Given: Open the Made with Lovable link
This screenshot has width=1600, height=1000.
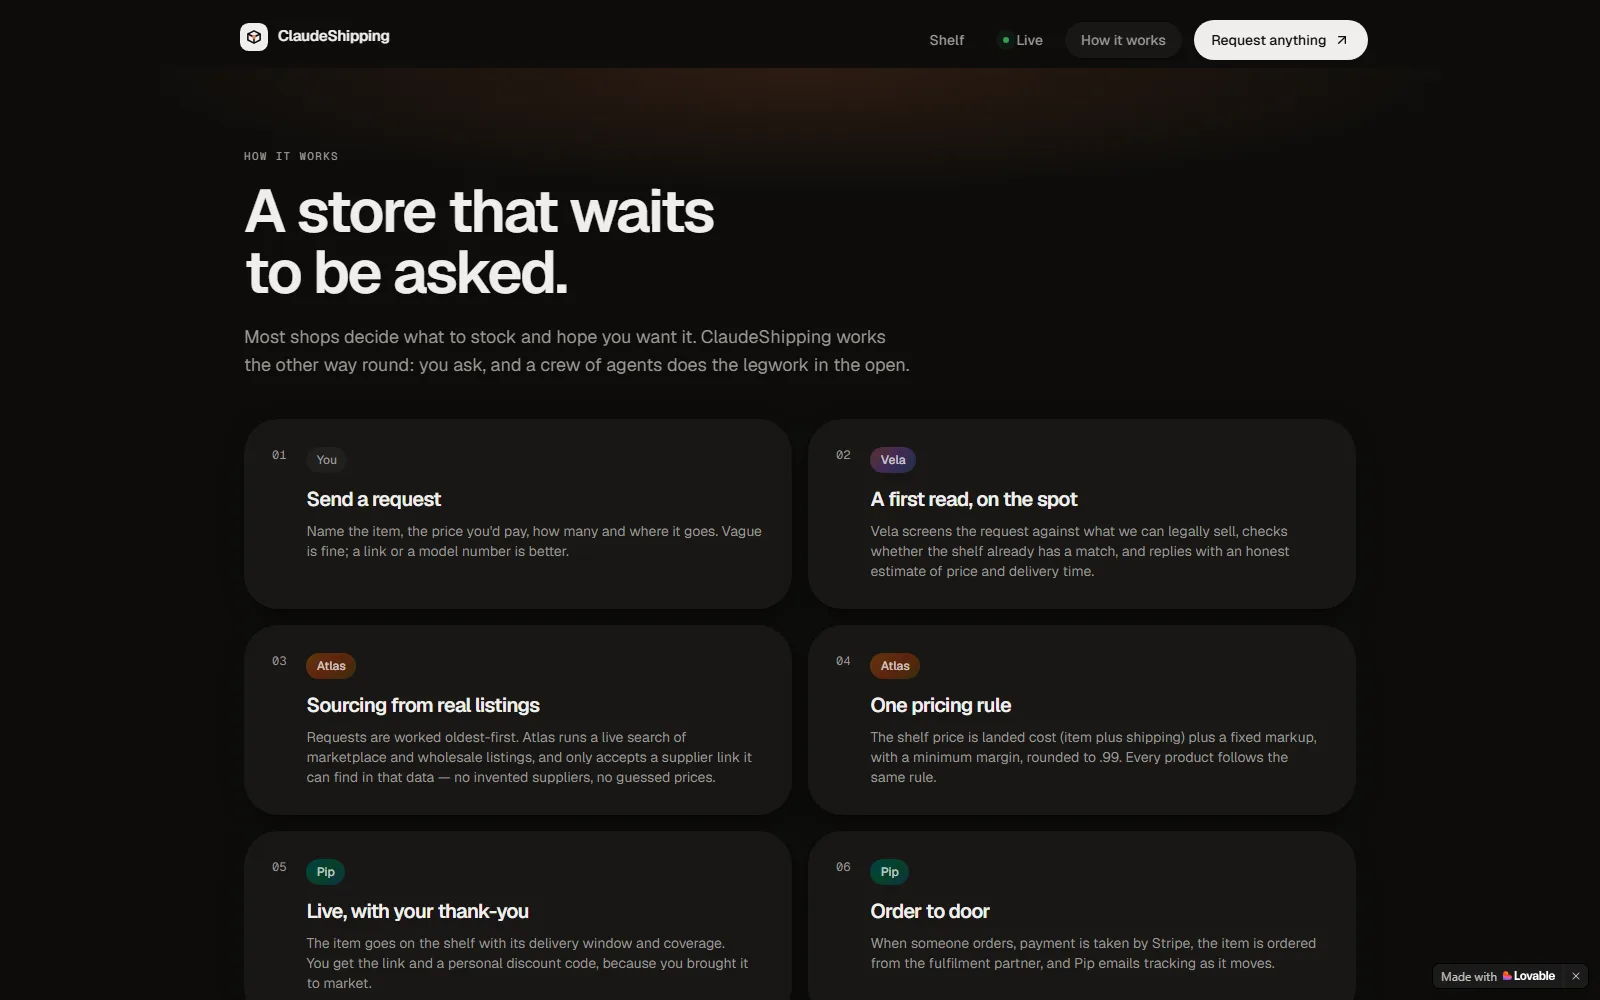Looking at the screenshot, I should (x=1498, y=976).
